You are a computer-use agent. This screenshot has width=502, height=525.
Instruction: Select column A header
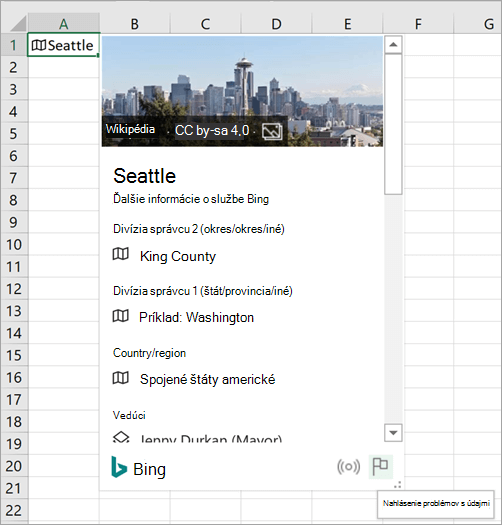pyautogui.click(x=64, y=23)
